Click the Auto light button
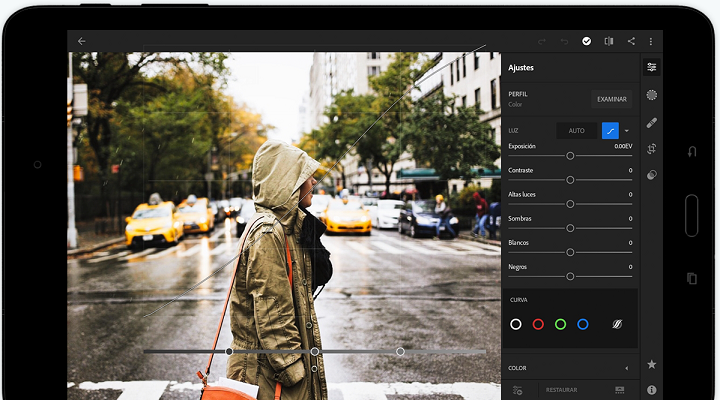The image size is (720, 400). click(x=576, y=131)
